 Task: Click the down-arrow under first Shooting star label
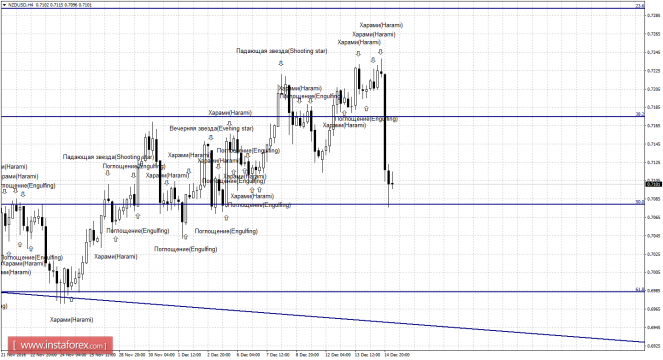point(107,173)
